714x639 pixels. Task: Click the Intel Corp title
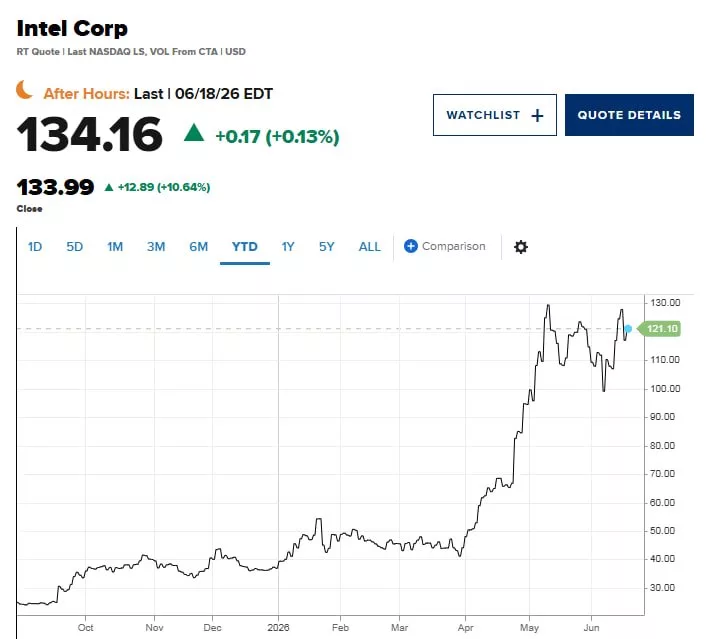click(x=72, y=28)
